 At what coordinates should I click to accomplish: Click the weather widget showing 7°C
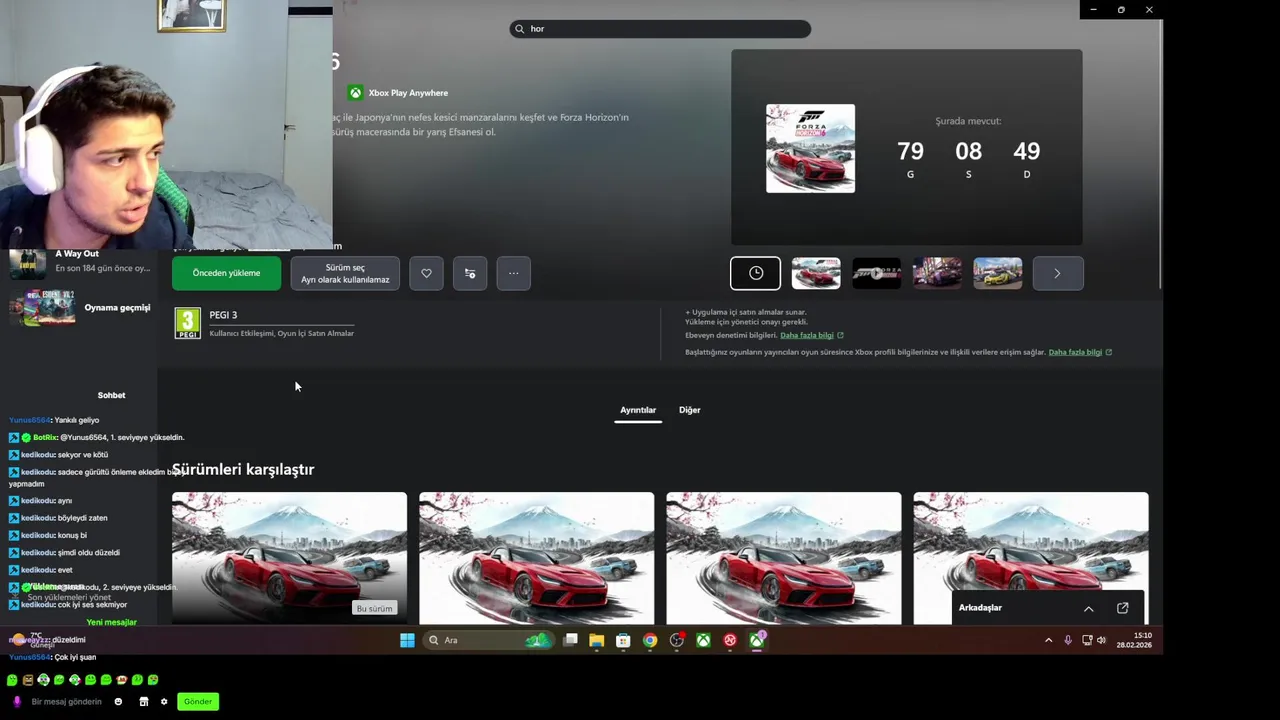click(x=35, y=640)
